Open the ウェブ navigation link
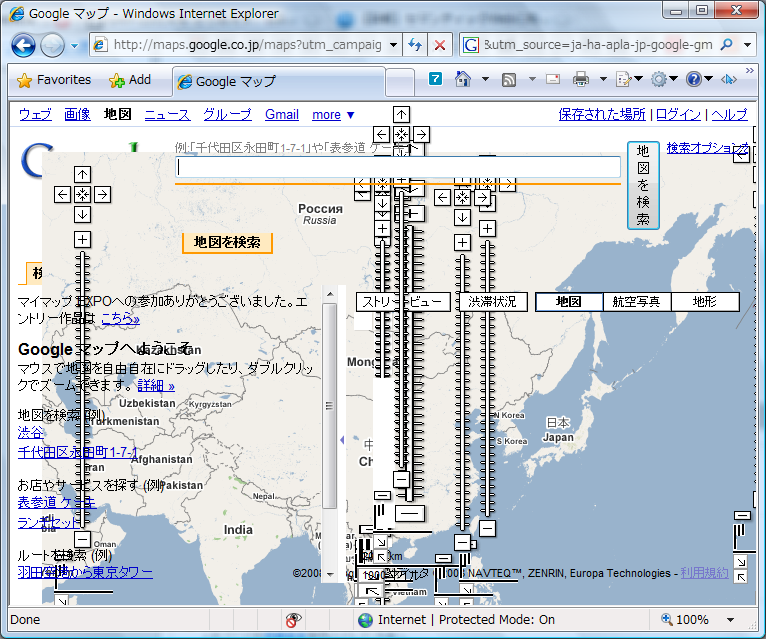Viewport: 766px width, 639px height. (35, 115)
